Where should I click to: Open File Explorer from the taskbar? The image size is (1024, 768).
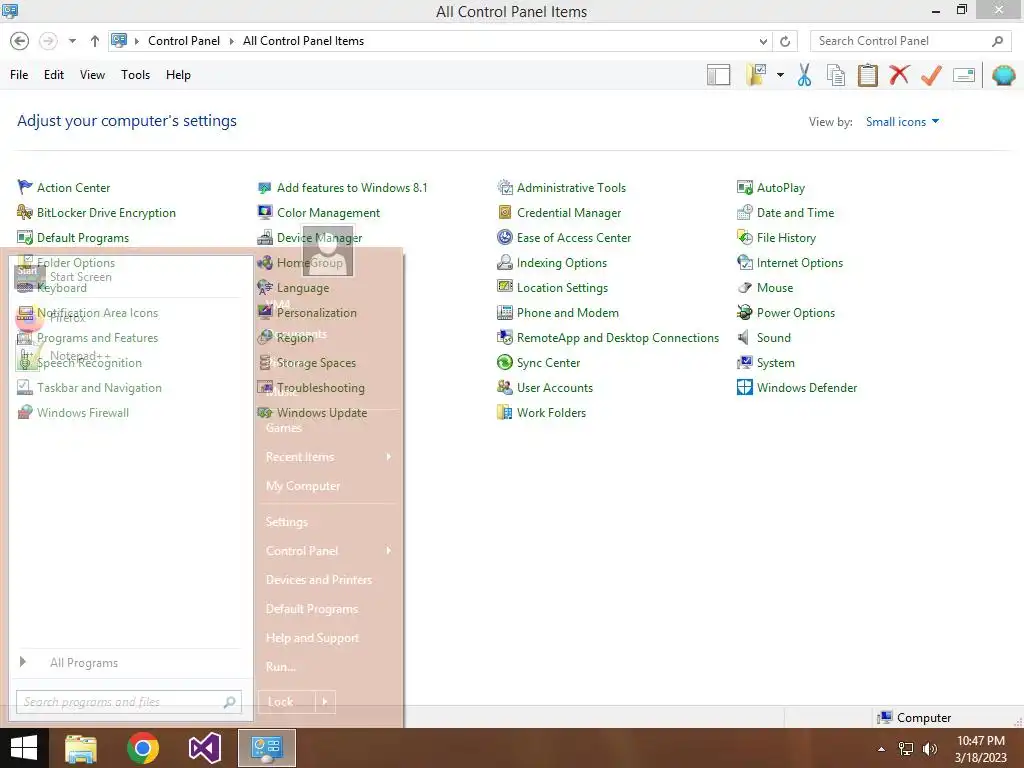[x=81, y=748]
